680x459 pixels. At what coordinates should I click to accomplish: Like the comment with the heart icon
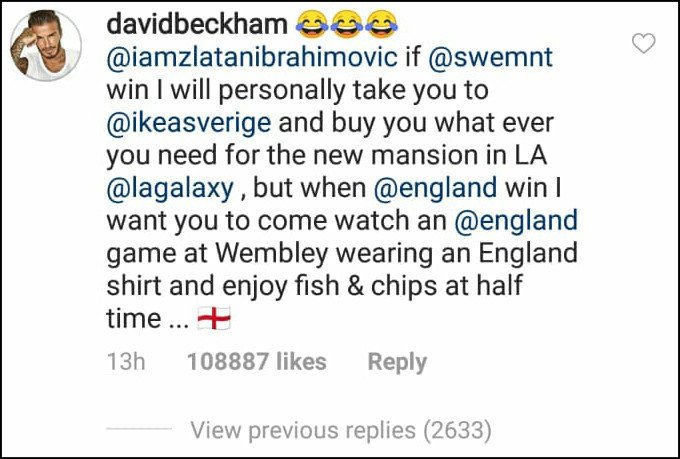tap(644, 43)
